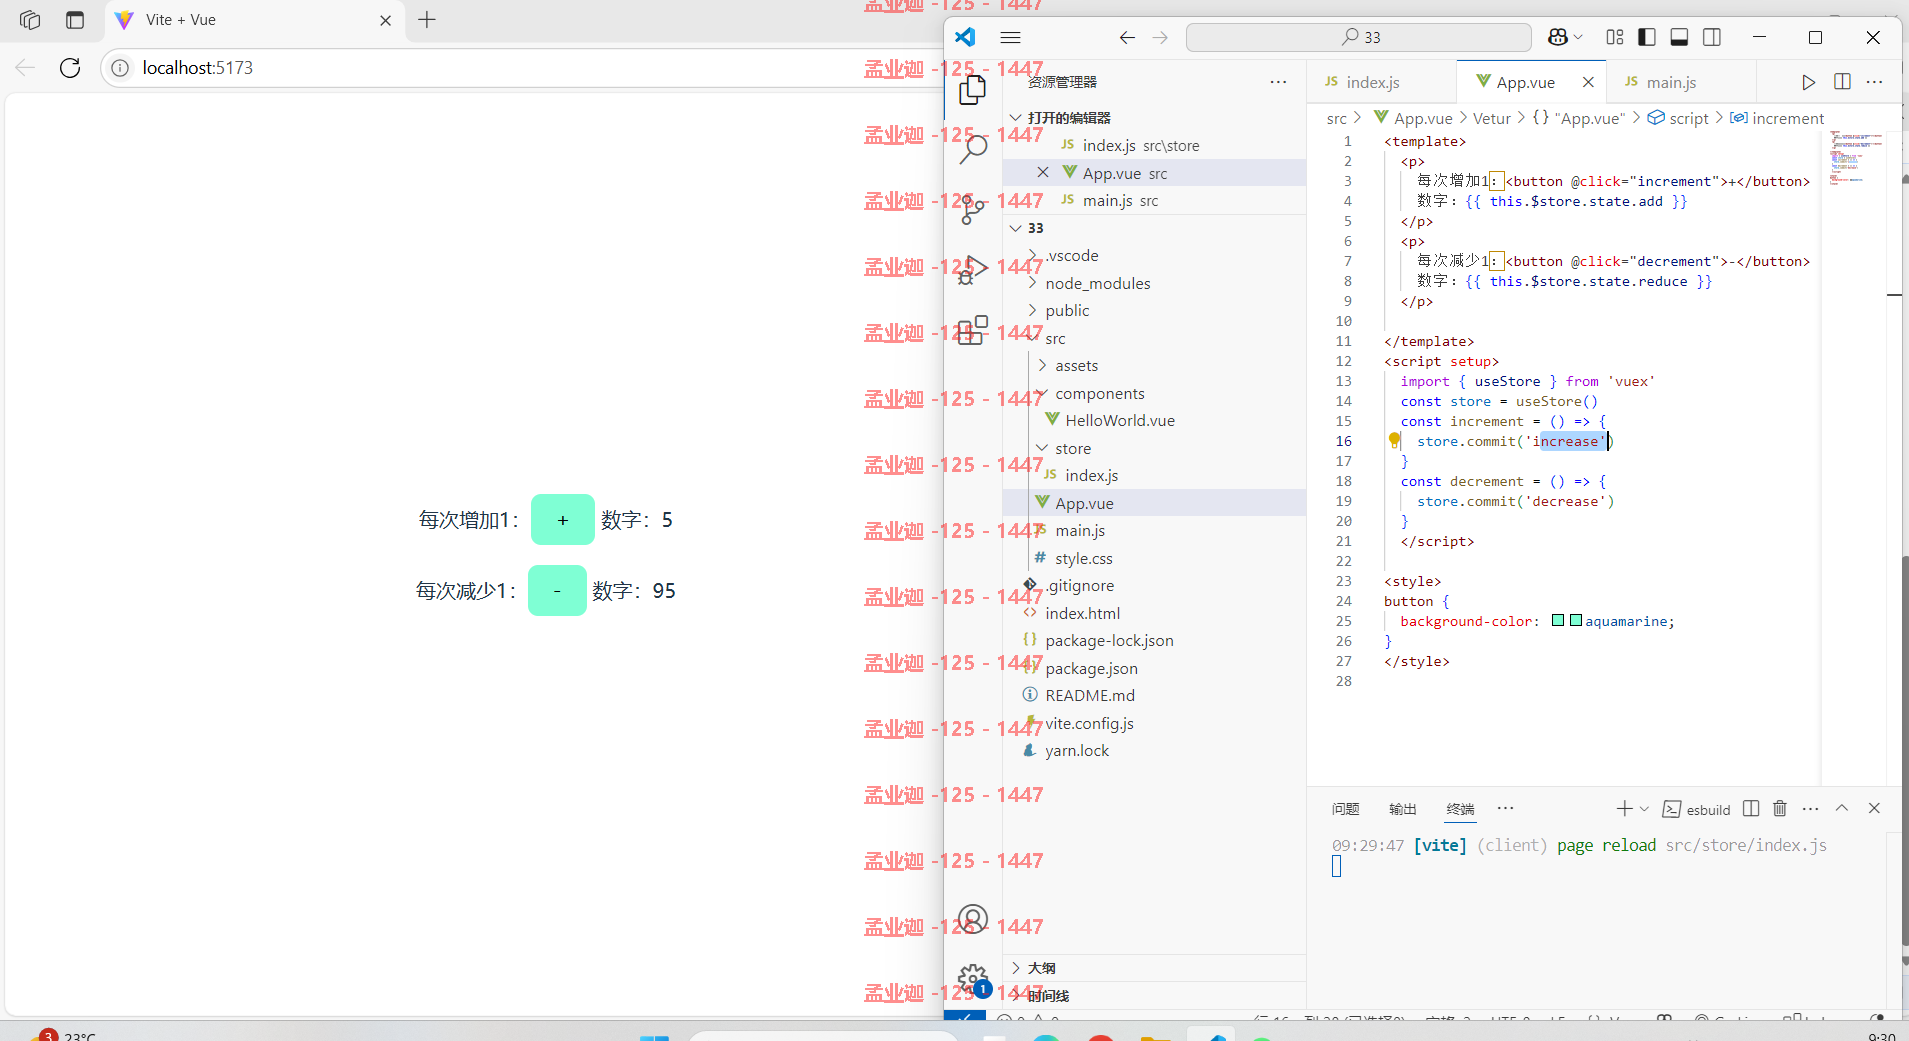Close the Vite + Vue browser tab
The width and height of the screenshot is (1909, 1041).
386,20
